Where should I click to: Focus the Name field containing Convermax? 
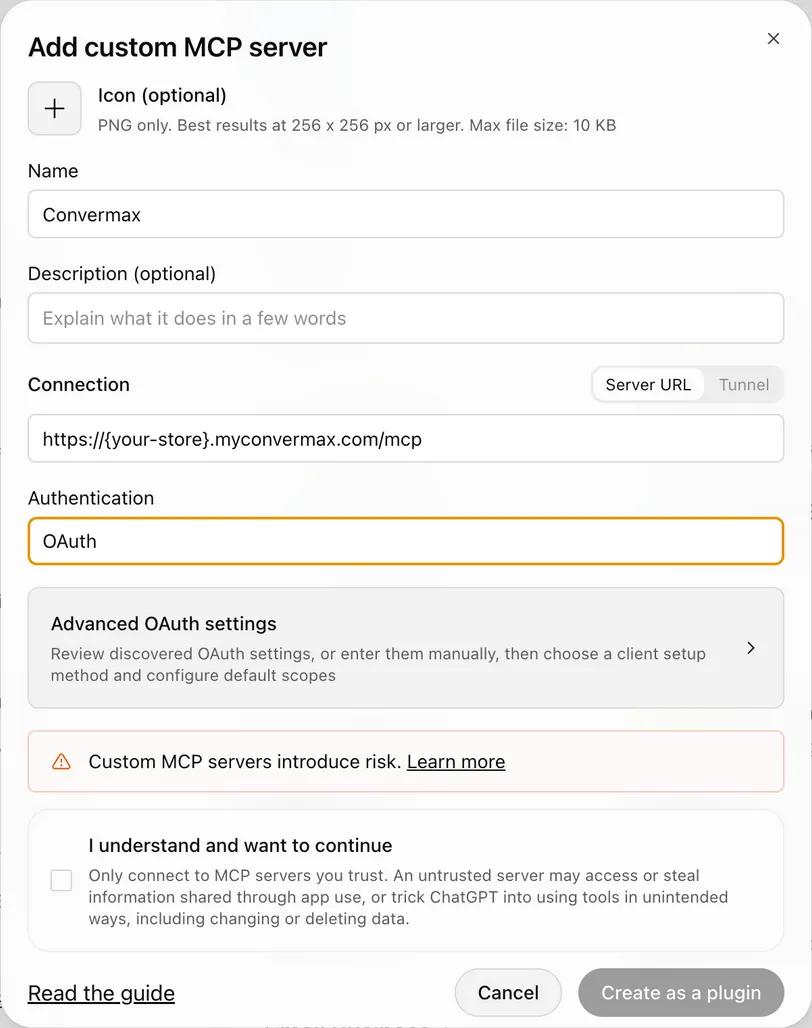point(406,214)
